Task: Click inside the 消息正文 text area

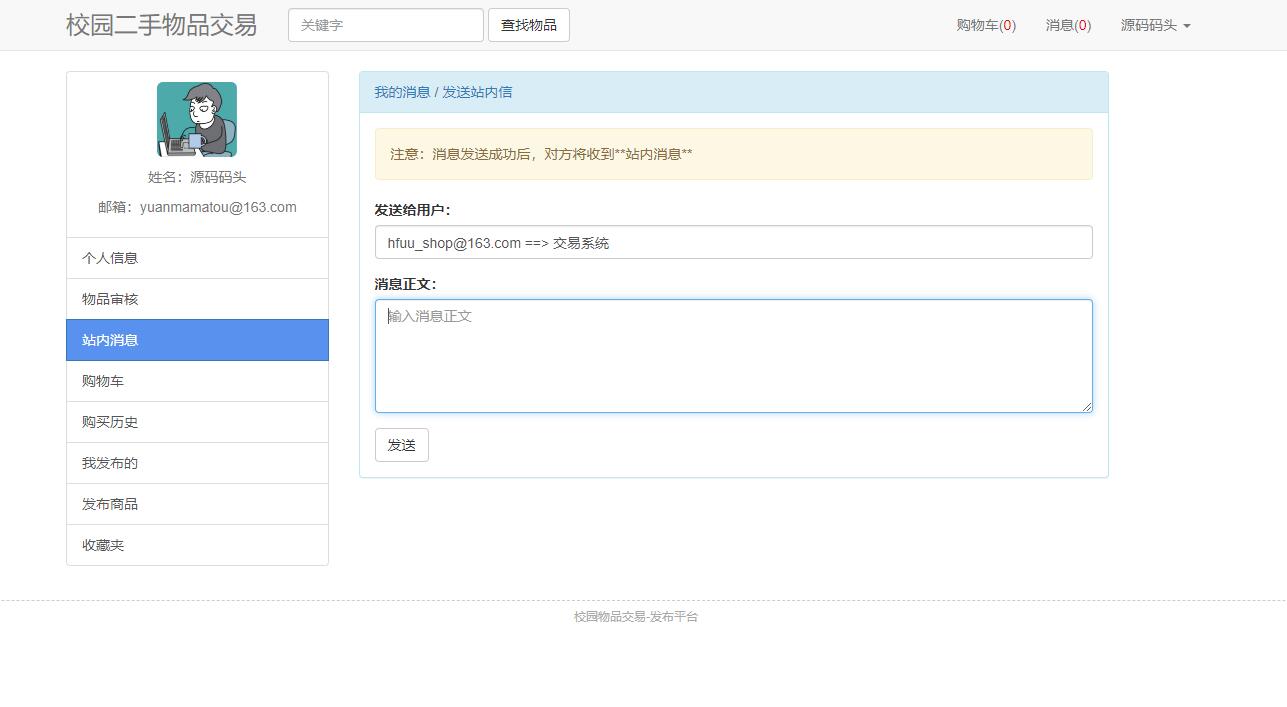Action: (x=733, y=355)
